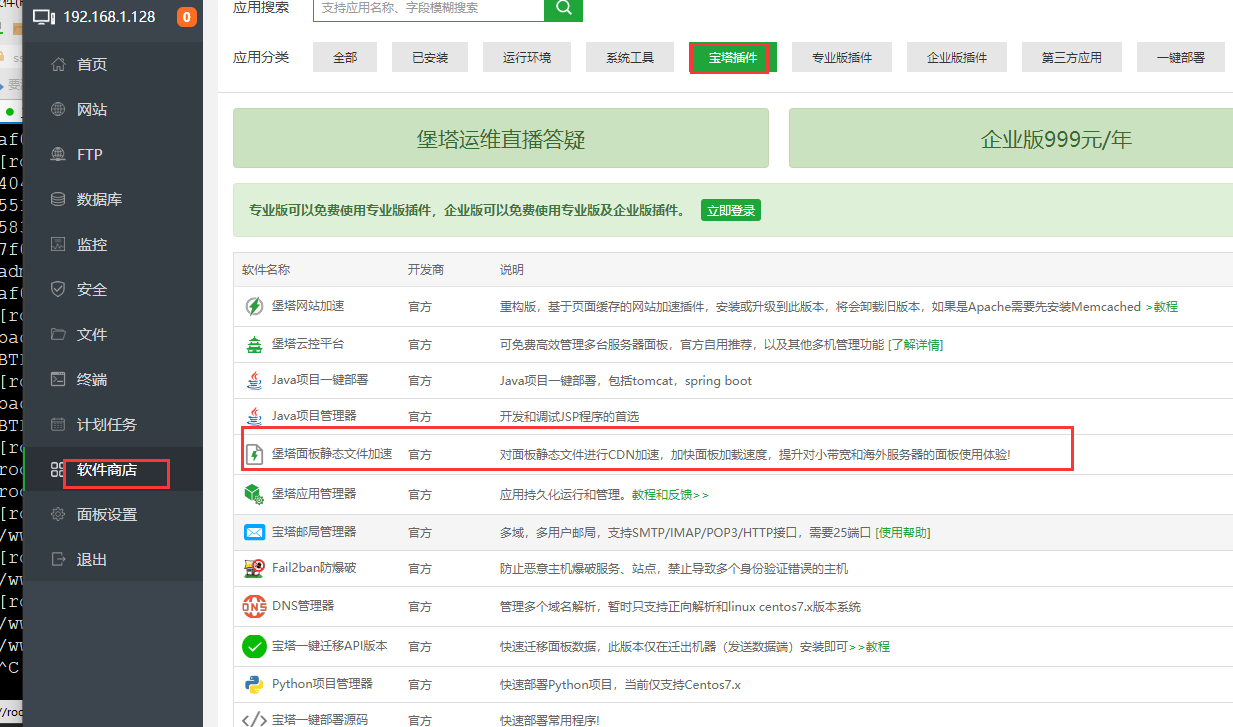Click the Java项目一键部署 plugin name
The height and width of the screenshot is (727, 1233).
click(x=320, y=380)
